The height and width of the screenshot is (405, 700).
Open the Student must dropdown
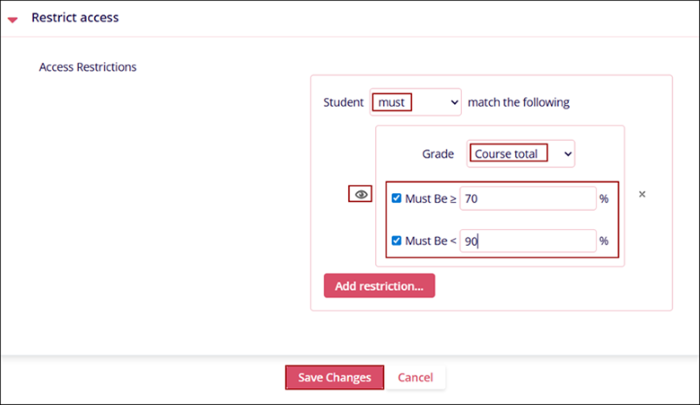[x=415, y=101]
